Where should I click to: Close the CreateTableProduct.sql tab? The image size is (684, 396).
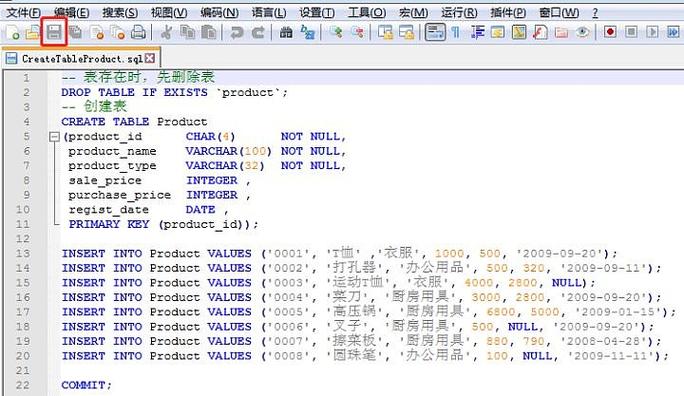coord(150,58)
